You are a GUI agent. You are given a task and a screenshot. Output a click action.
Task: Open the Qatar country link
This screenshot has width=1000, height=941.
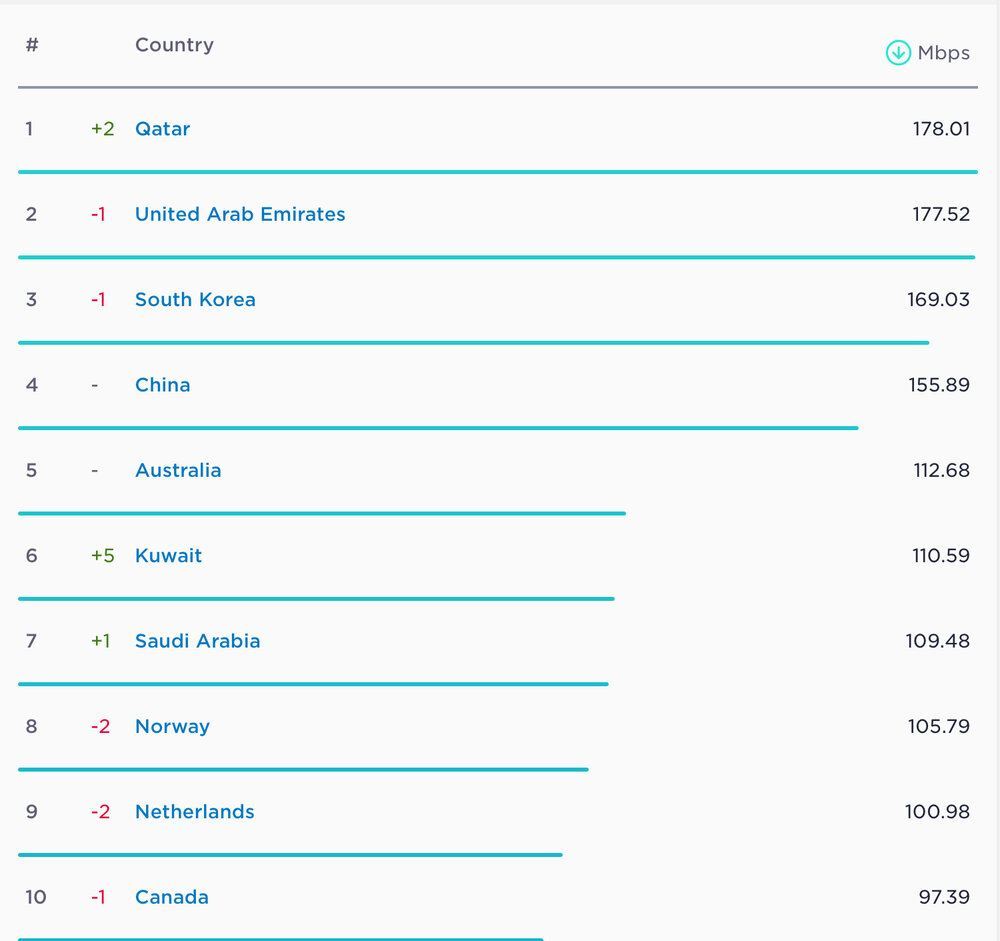(x=162, y=129)
